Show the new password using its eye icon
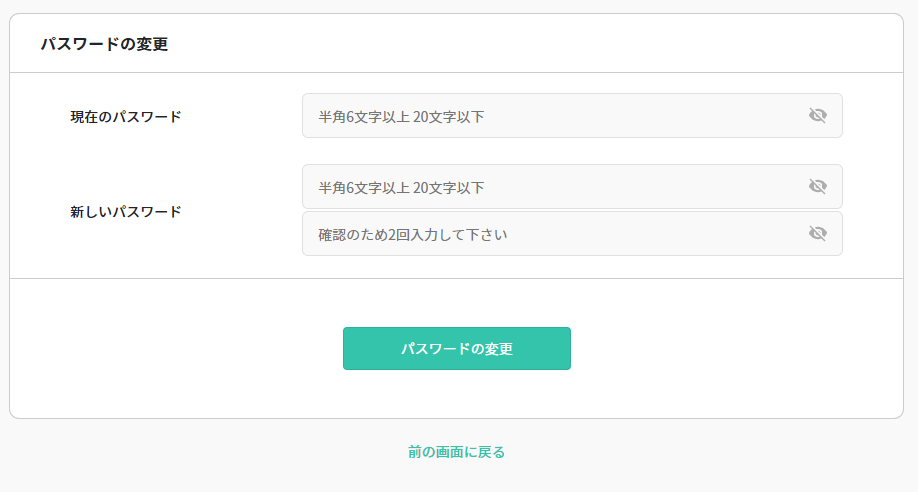 tap(818, 187)
